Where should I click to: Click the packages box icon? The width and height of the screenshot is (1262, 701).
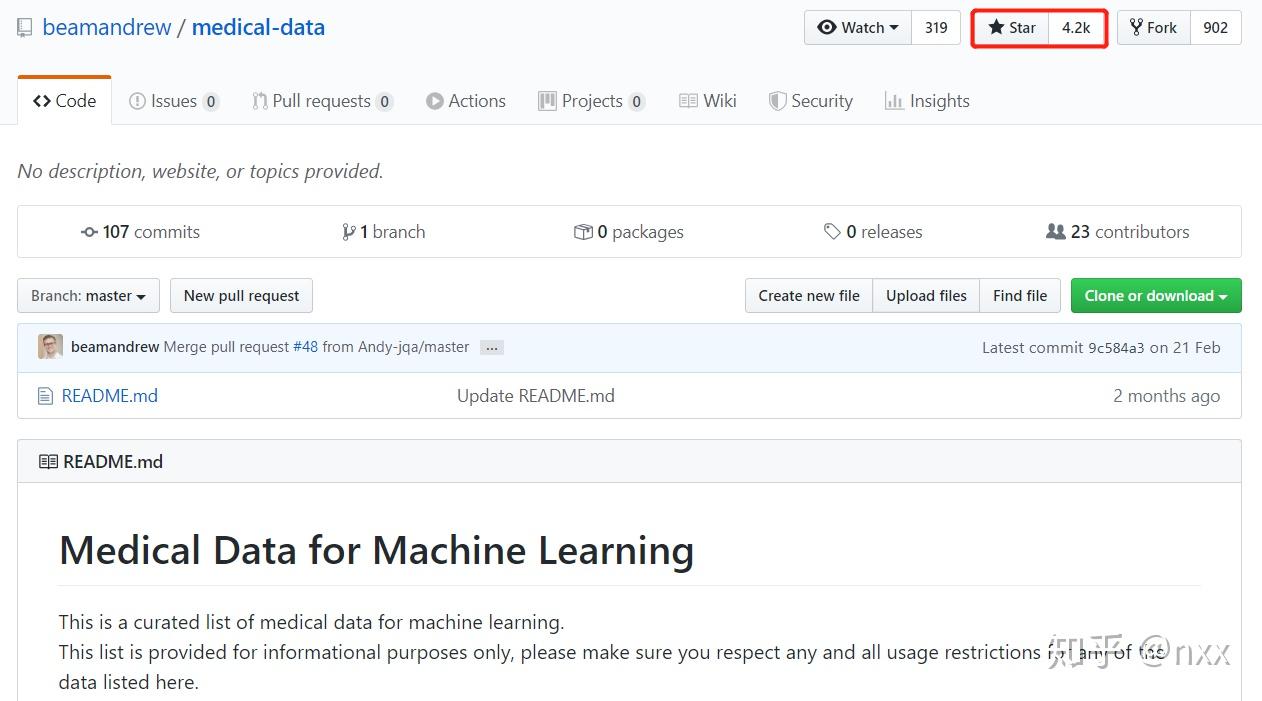pyautogui.click(x=583, y=232)
